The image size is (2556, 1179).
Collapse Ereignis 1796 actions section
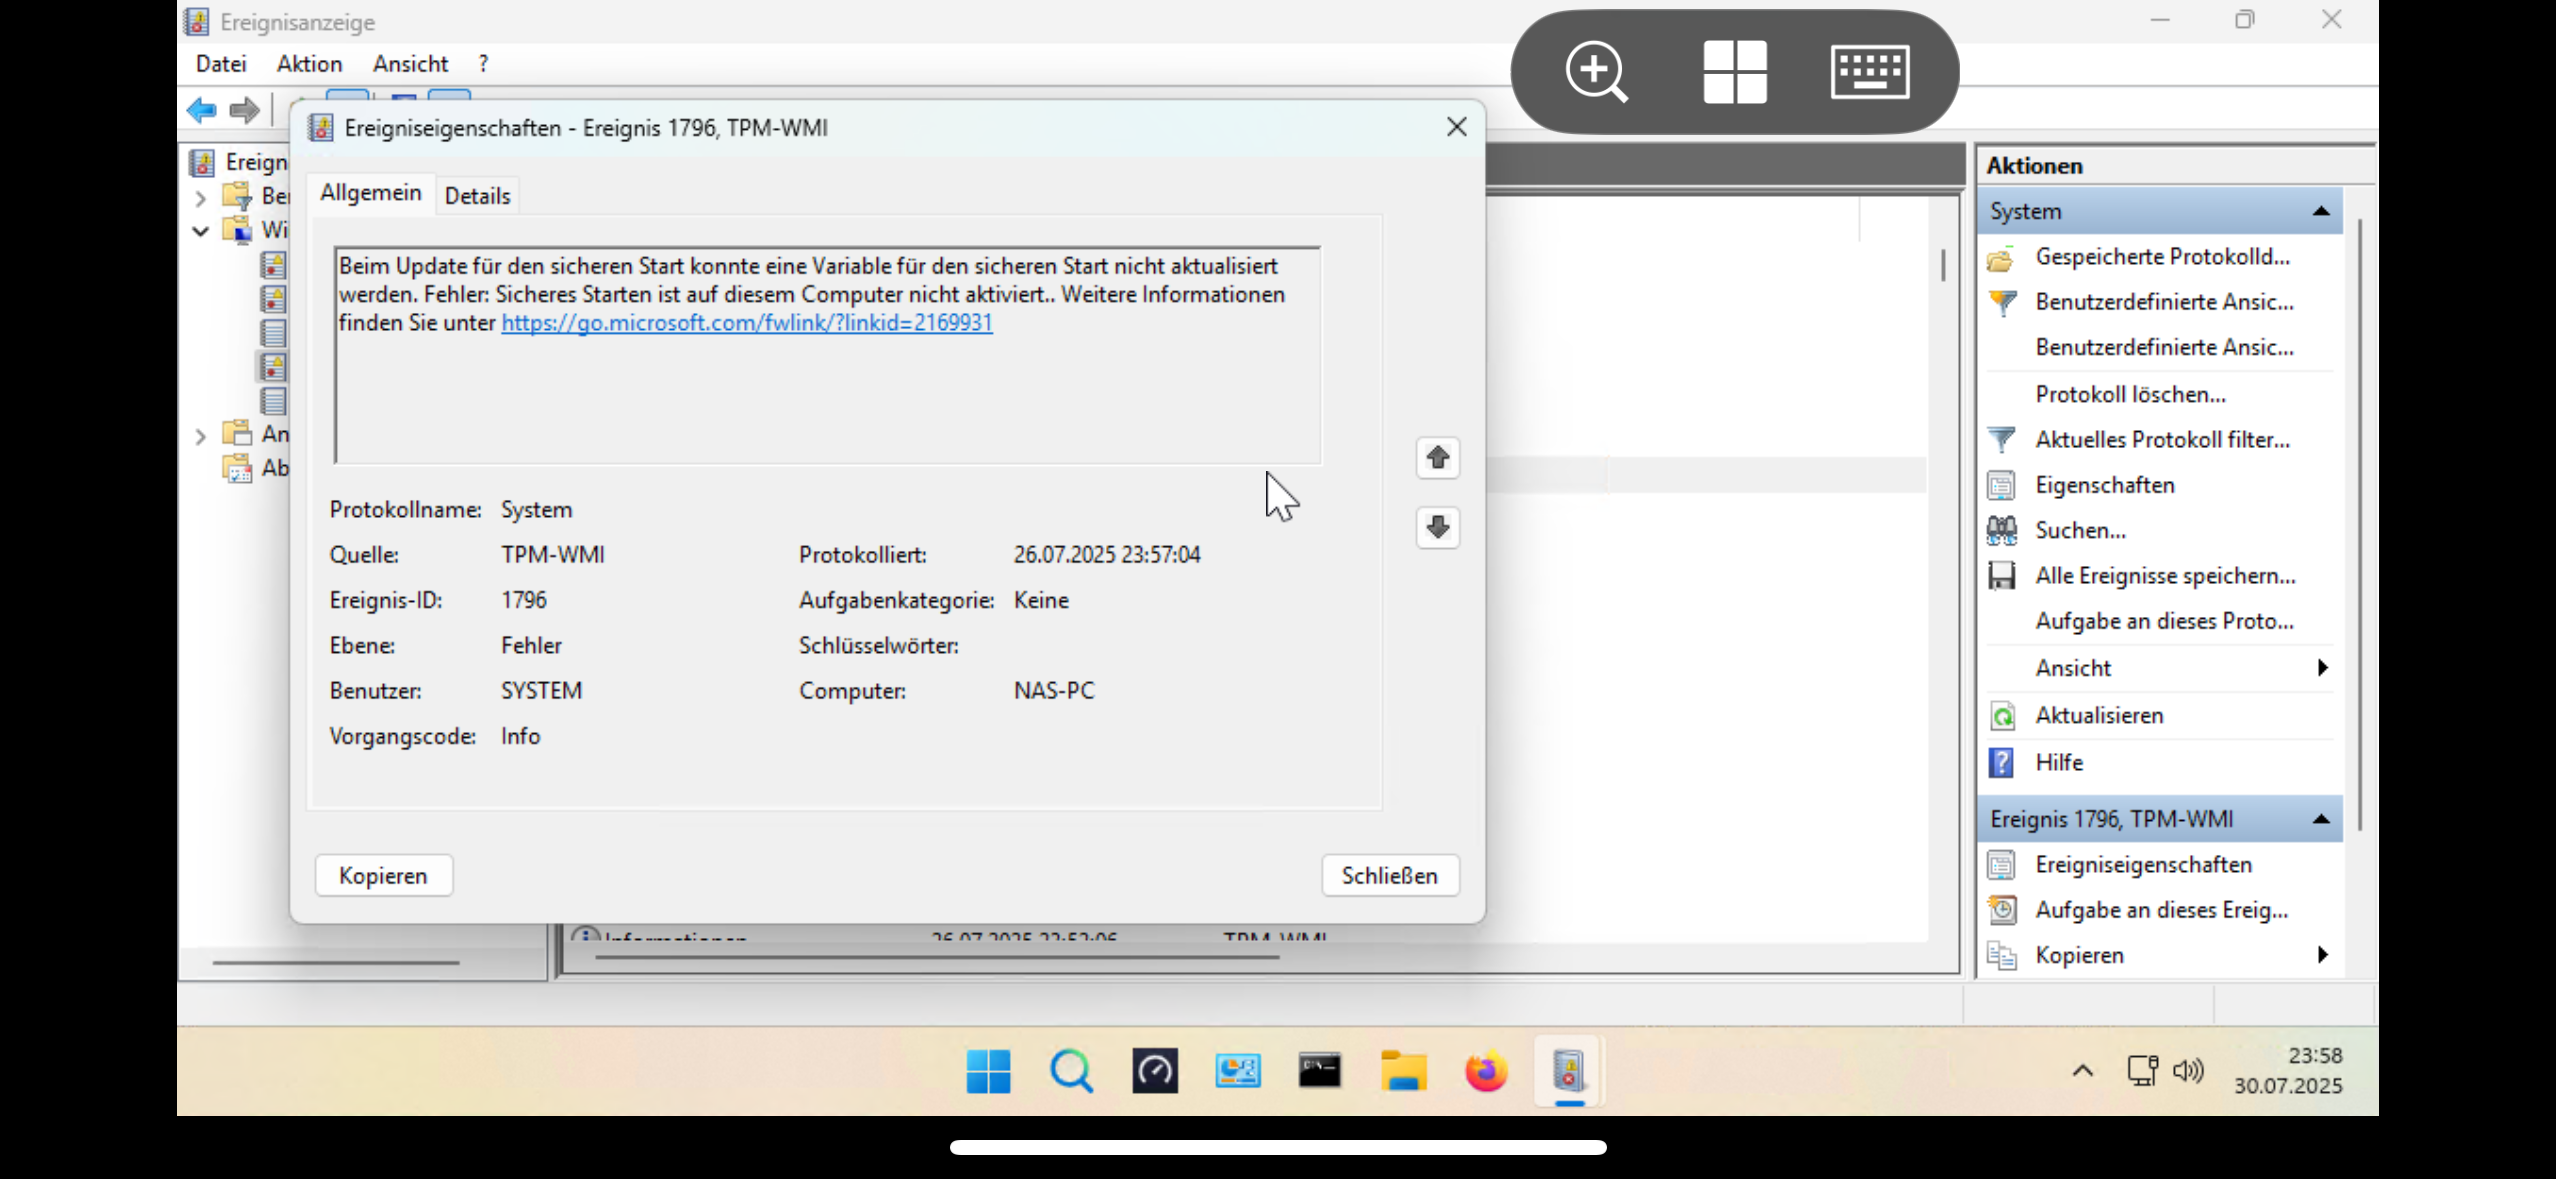tap(2321, 820)
